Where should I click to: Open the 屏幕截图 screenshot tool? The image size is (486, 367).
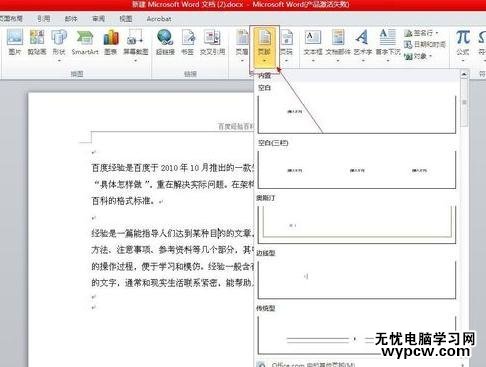(135, 45)
